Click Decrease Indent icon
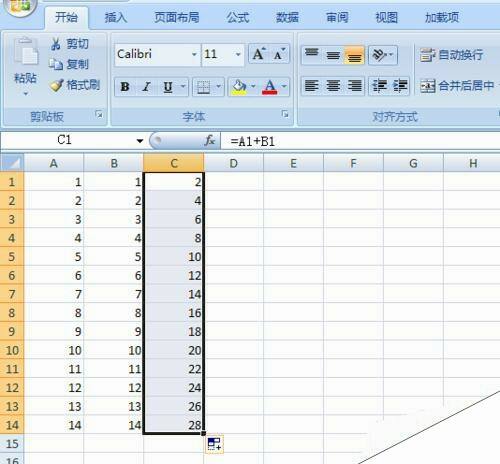500x464 pixels. pos(379,86)
